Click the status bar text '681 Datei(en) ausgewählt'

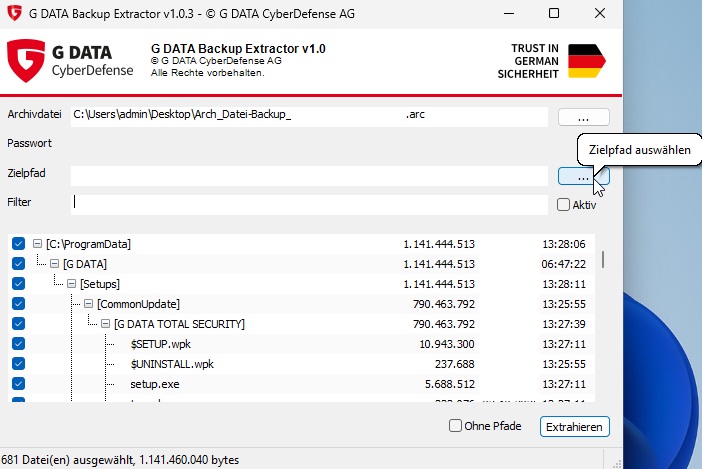(67, 460)
